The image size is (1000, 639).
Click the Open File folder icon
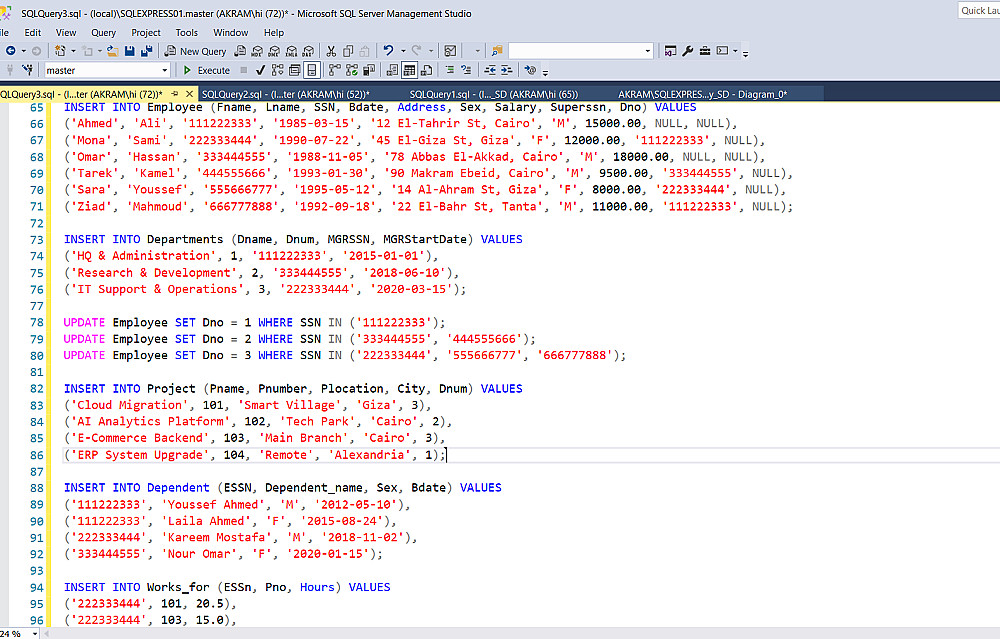[112, 51]
